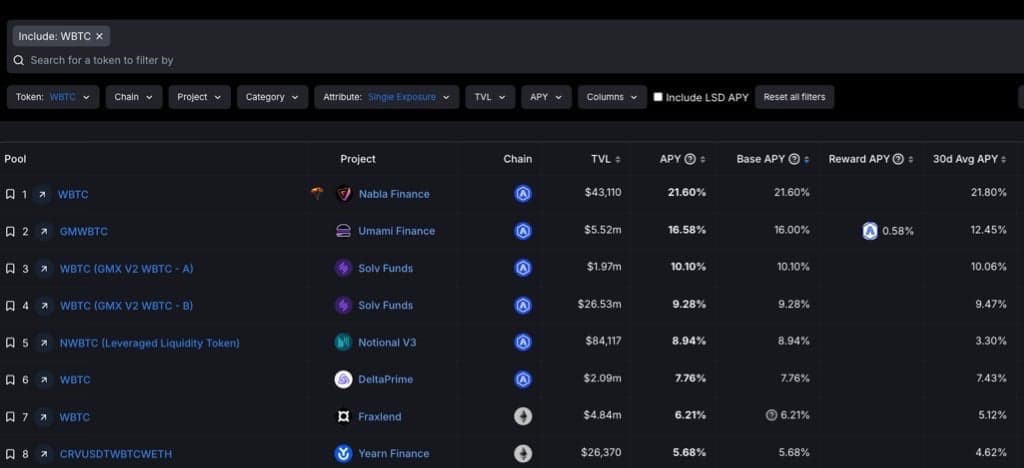Open external link arrow for GMWBTC pool

coord(43,231)
